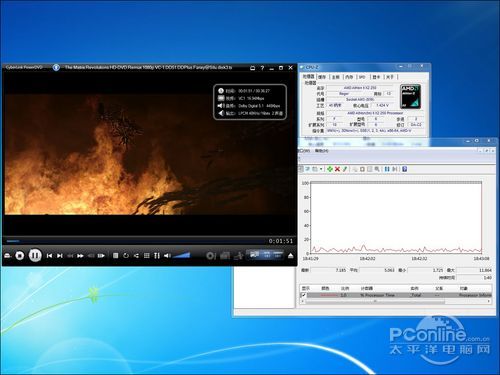Open the Help menu in Performance Monitor
The height and width of the screenshot is (375, 500).
(322, 151)
